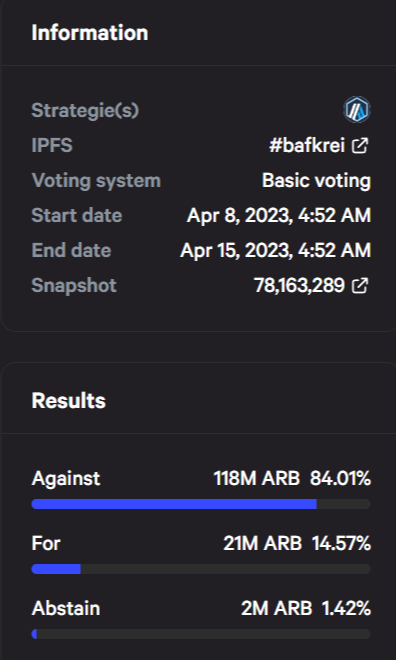Open the IPFS external link icon
Screen dimensions: 396x660
[360, 146]
